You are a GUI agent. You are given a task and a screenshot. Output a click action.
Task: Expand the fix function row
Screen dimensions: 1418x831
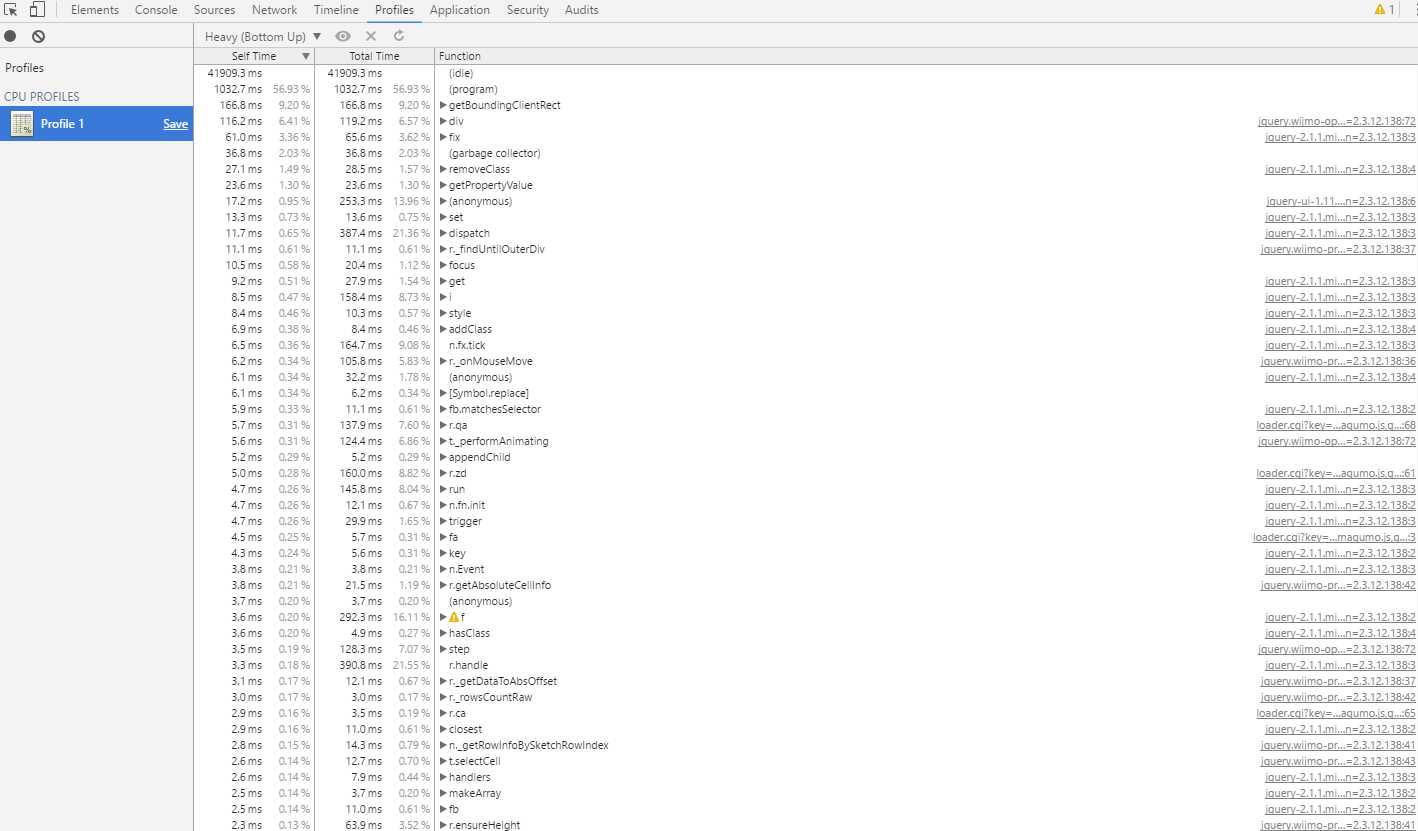pyautogui.click(x=443, y=137)
